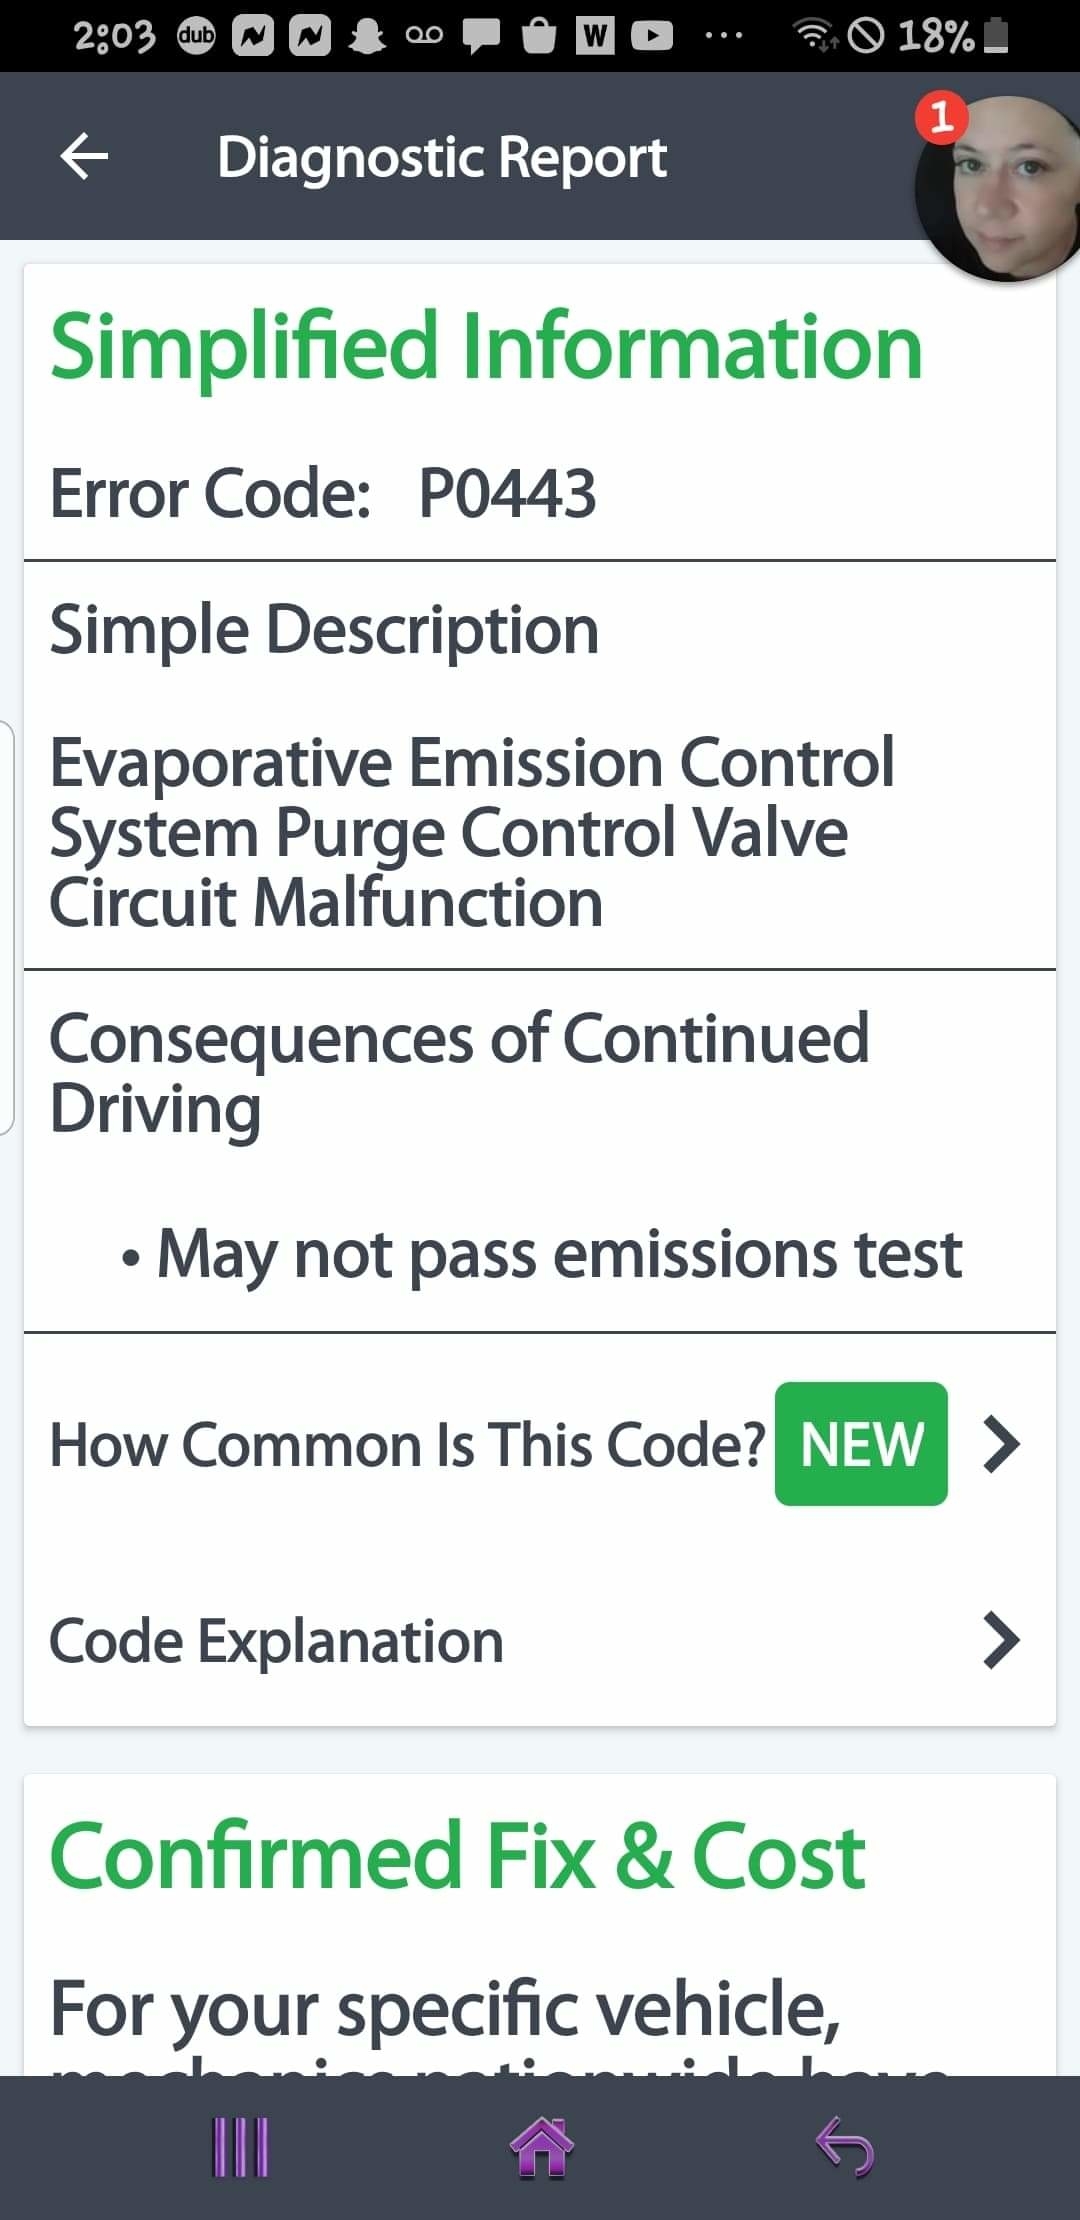The image size is (1080, 2220).
Task: Tap the voicemail status bar icon
Action: (x=424, y=37)
